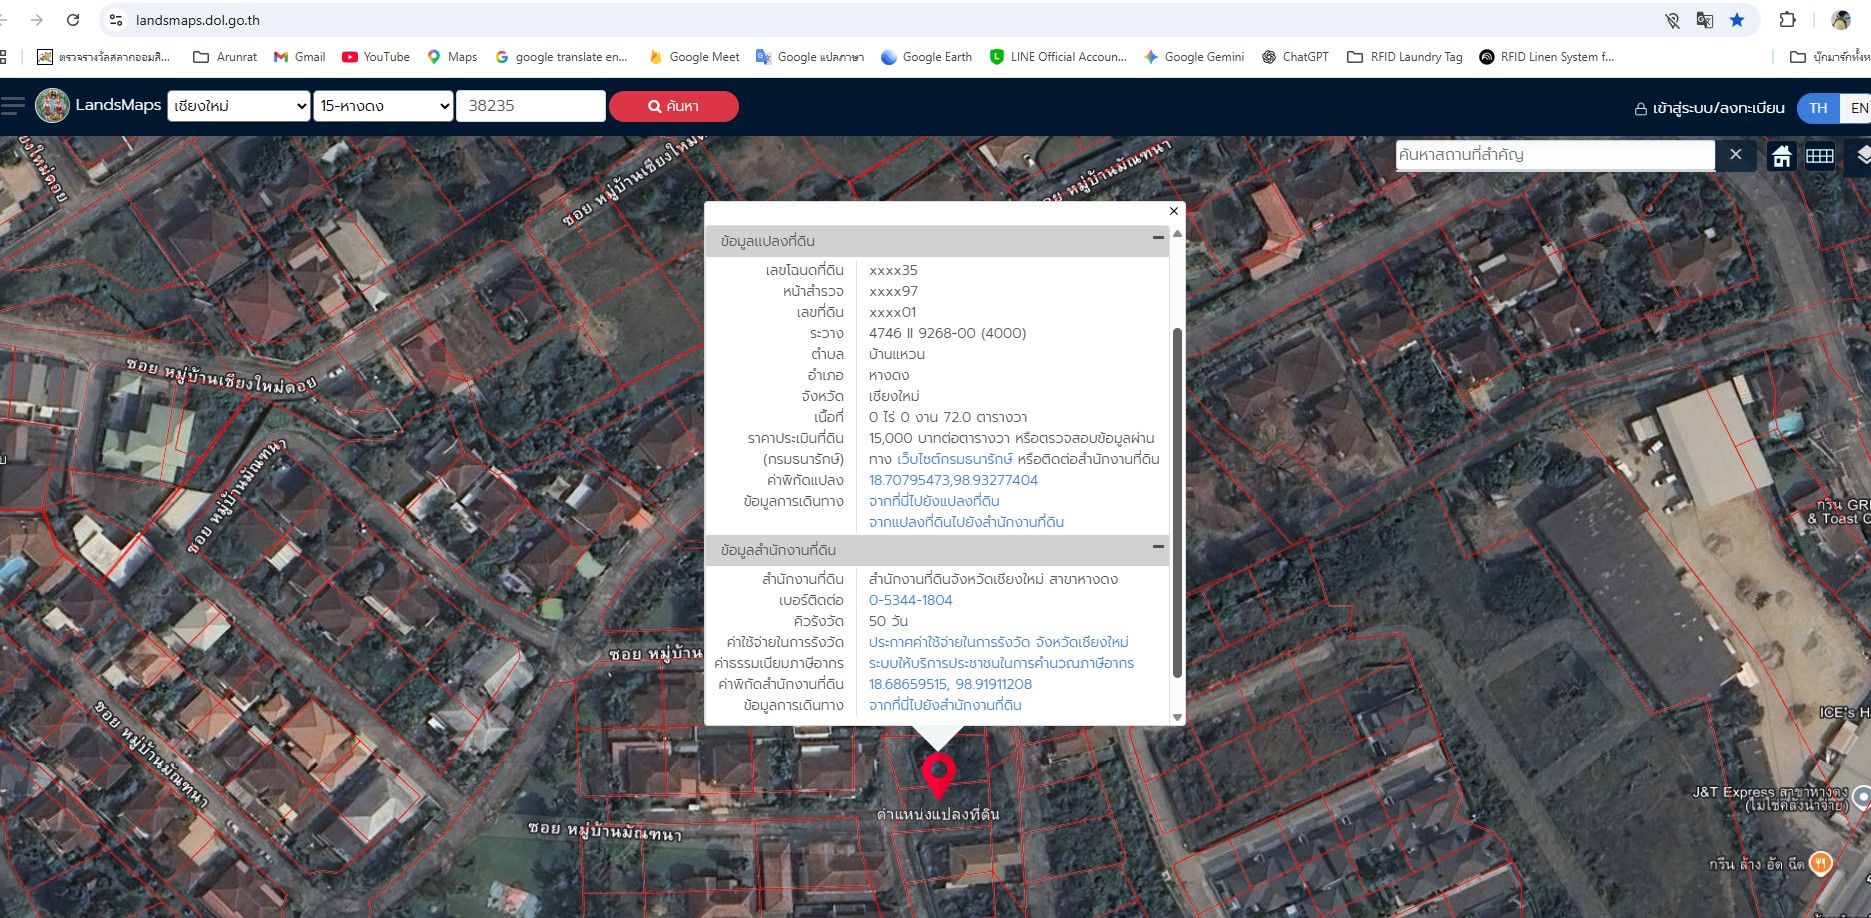Switch language to TH

coord(1818,108)
